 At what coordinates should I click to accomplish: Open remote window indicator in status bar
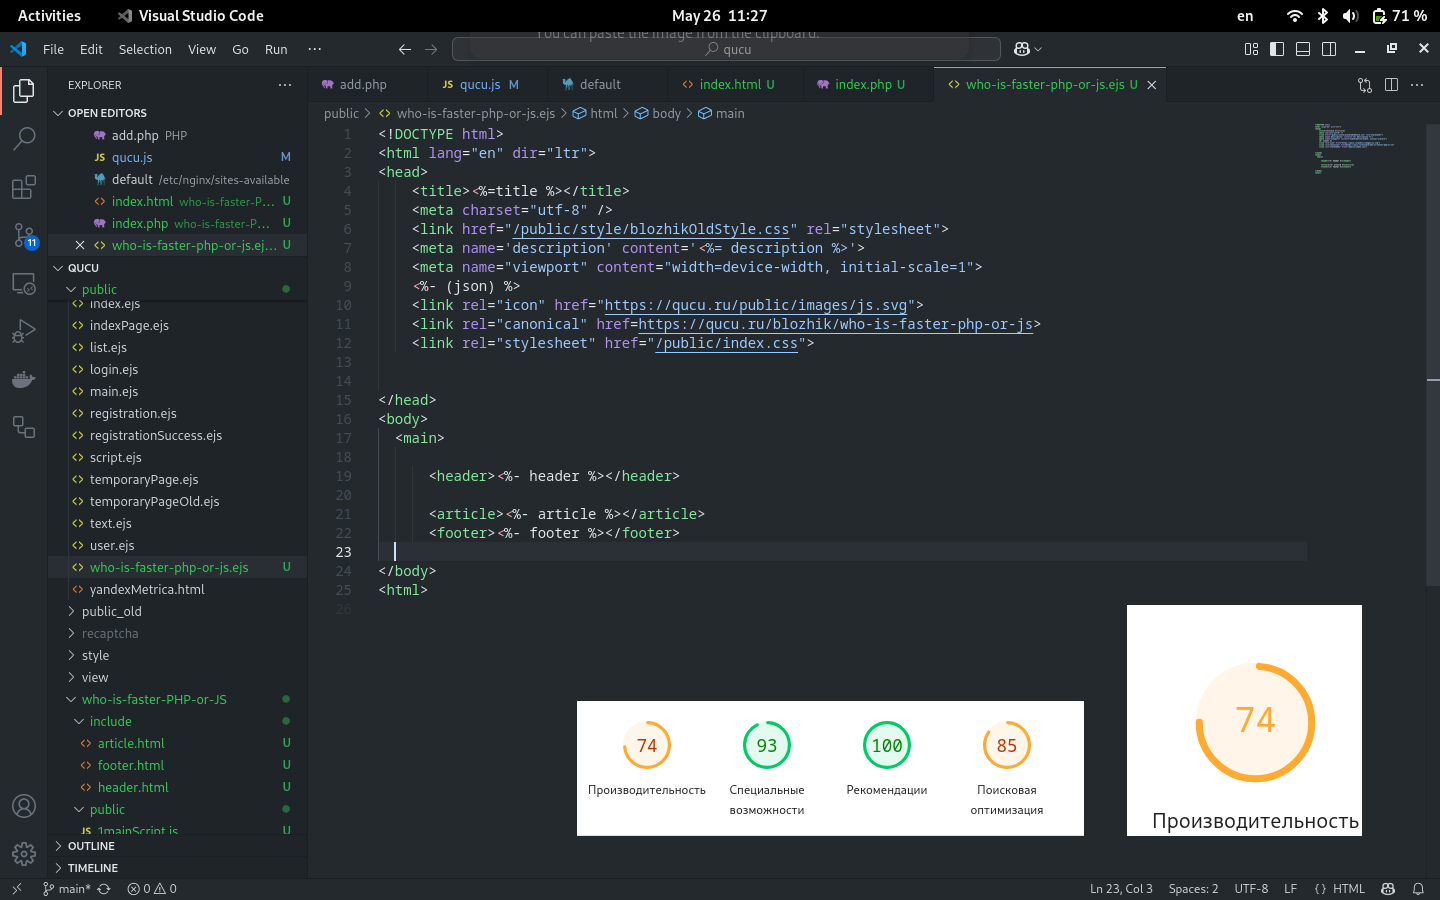click(x=16, y=889)
